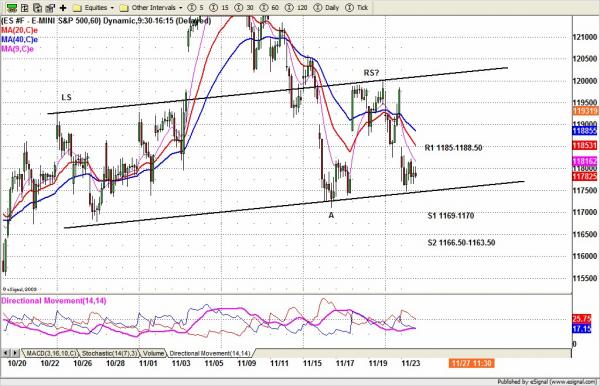Switch chart to 15 minute interval
Image resolution: width=600 pixels, height=386 pixels.
click(x=219, y=7)
